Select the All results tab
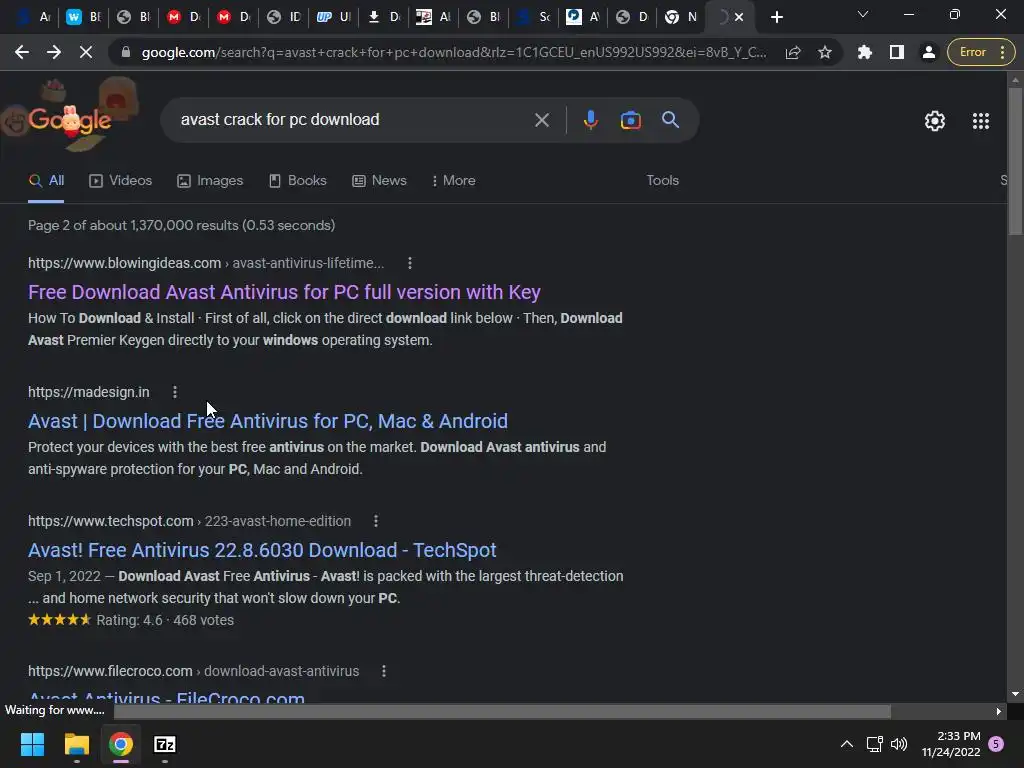Image resolution: width=1024 pixels, height=768 pixels. tap(46, 181)
